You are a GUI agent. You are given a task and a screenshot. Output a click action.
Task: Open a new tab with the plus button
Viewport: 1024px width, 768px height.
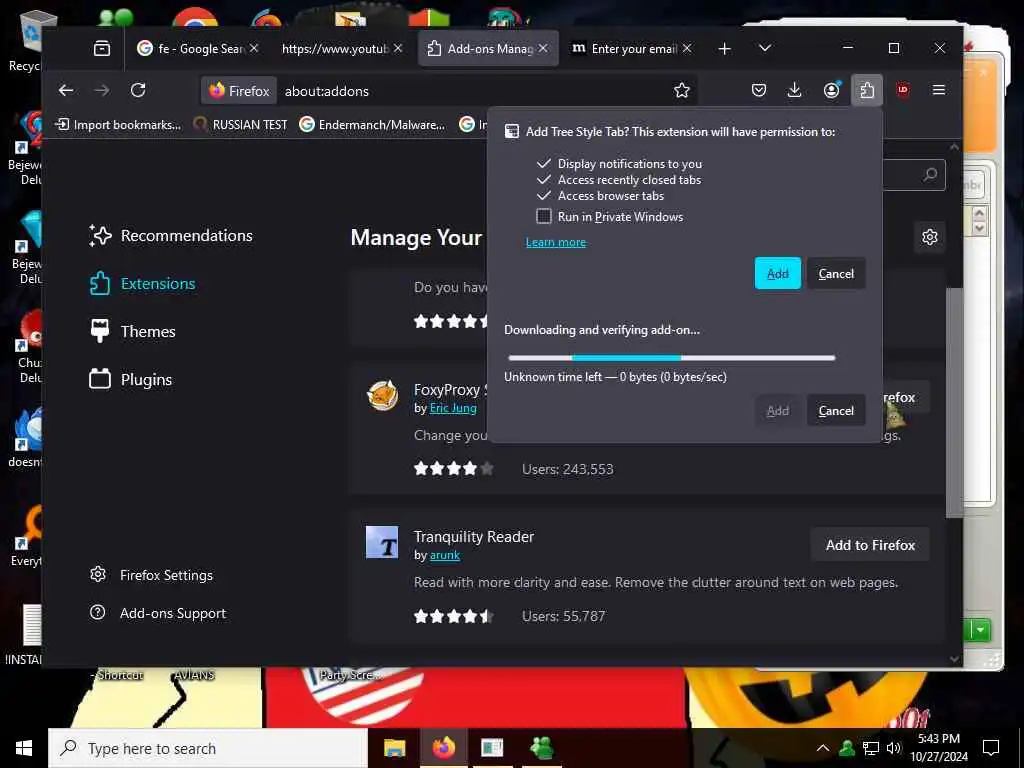tap(724, 48)
